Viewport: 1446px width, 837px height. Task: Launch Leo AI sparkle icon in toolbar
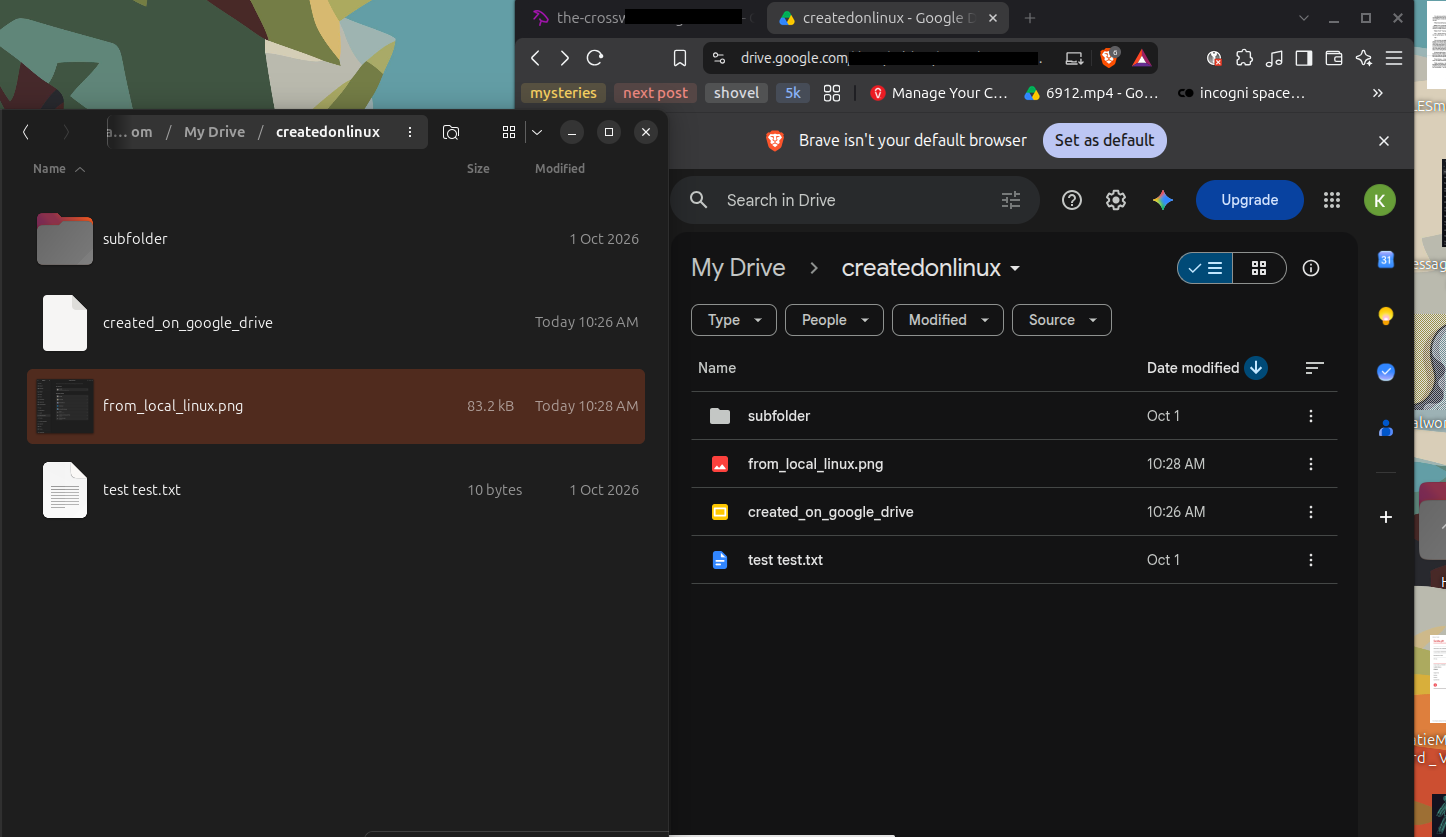point(1363,58)
